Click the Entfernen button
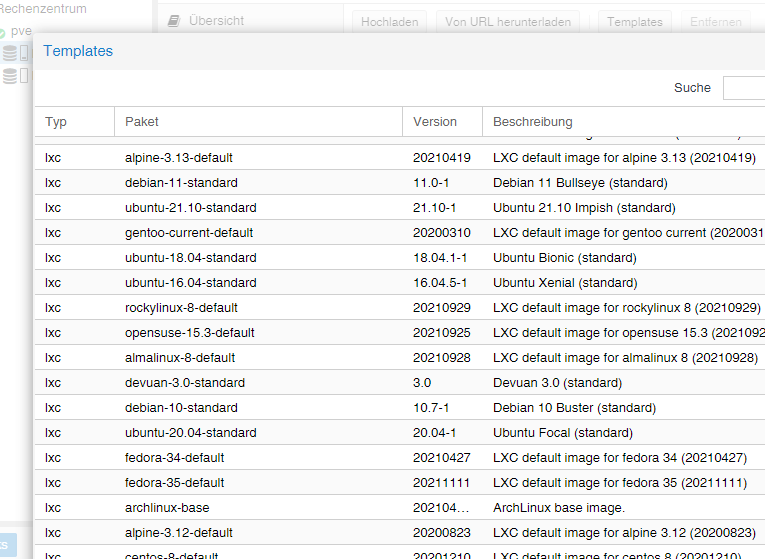Image resolution: width=765 pixels, height=559 pixels. click(x=715, y=22)
